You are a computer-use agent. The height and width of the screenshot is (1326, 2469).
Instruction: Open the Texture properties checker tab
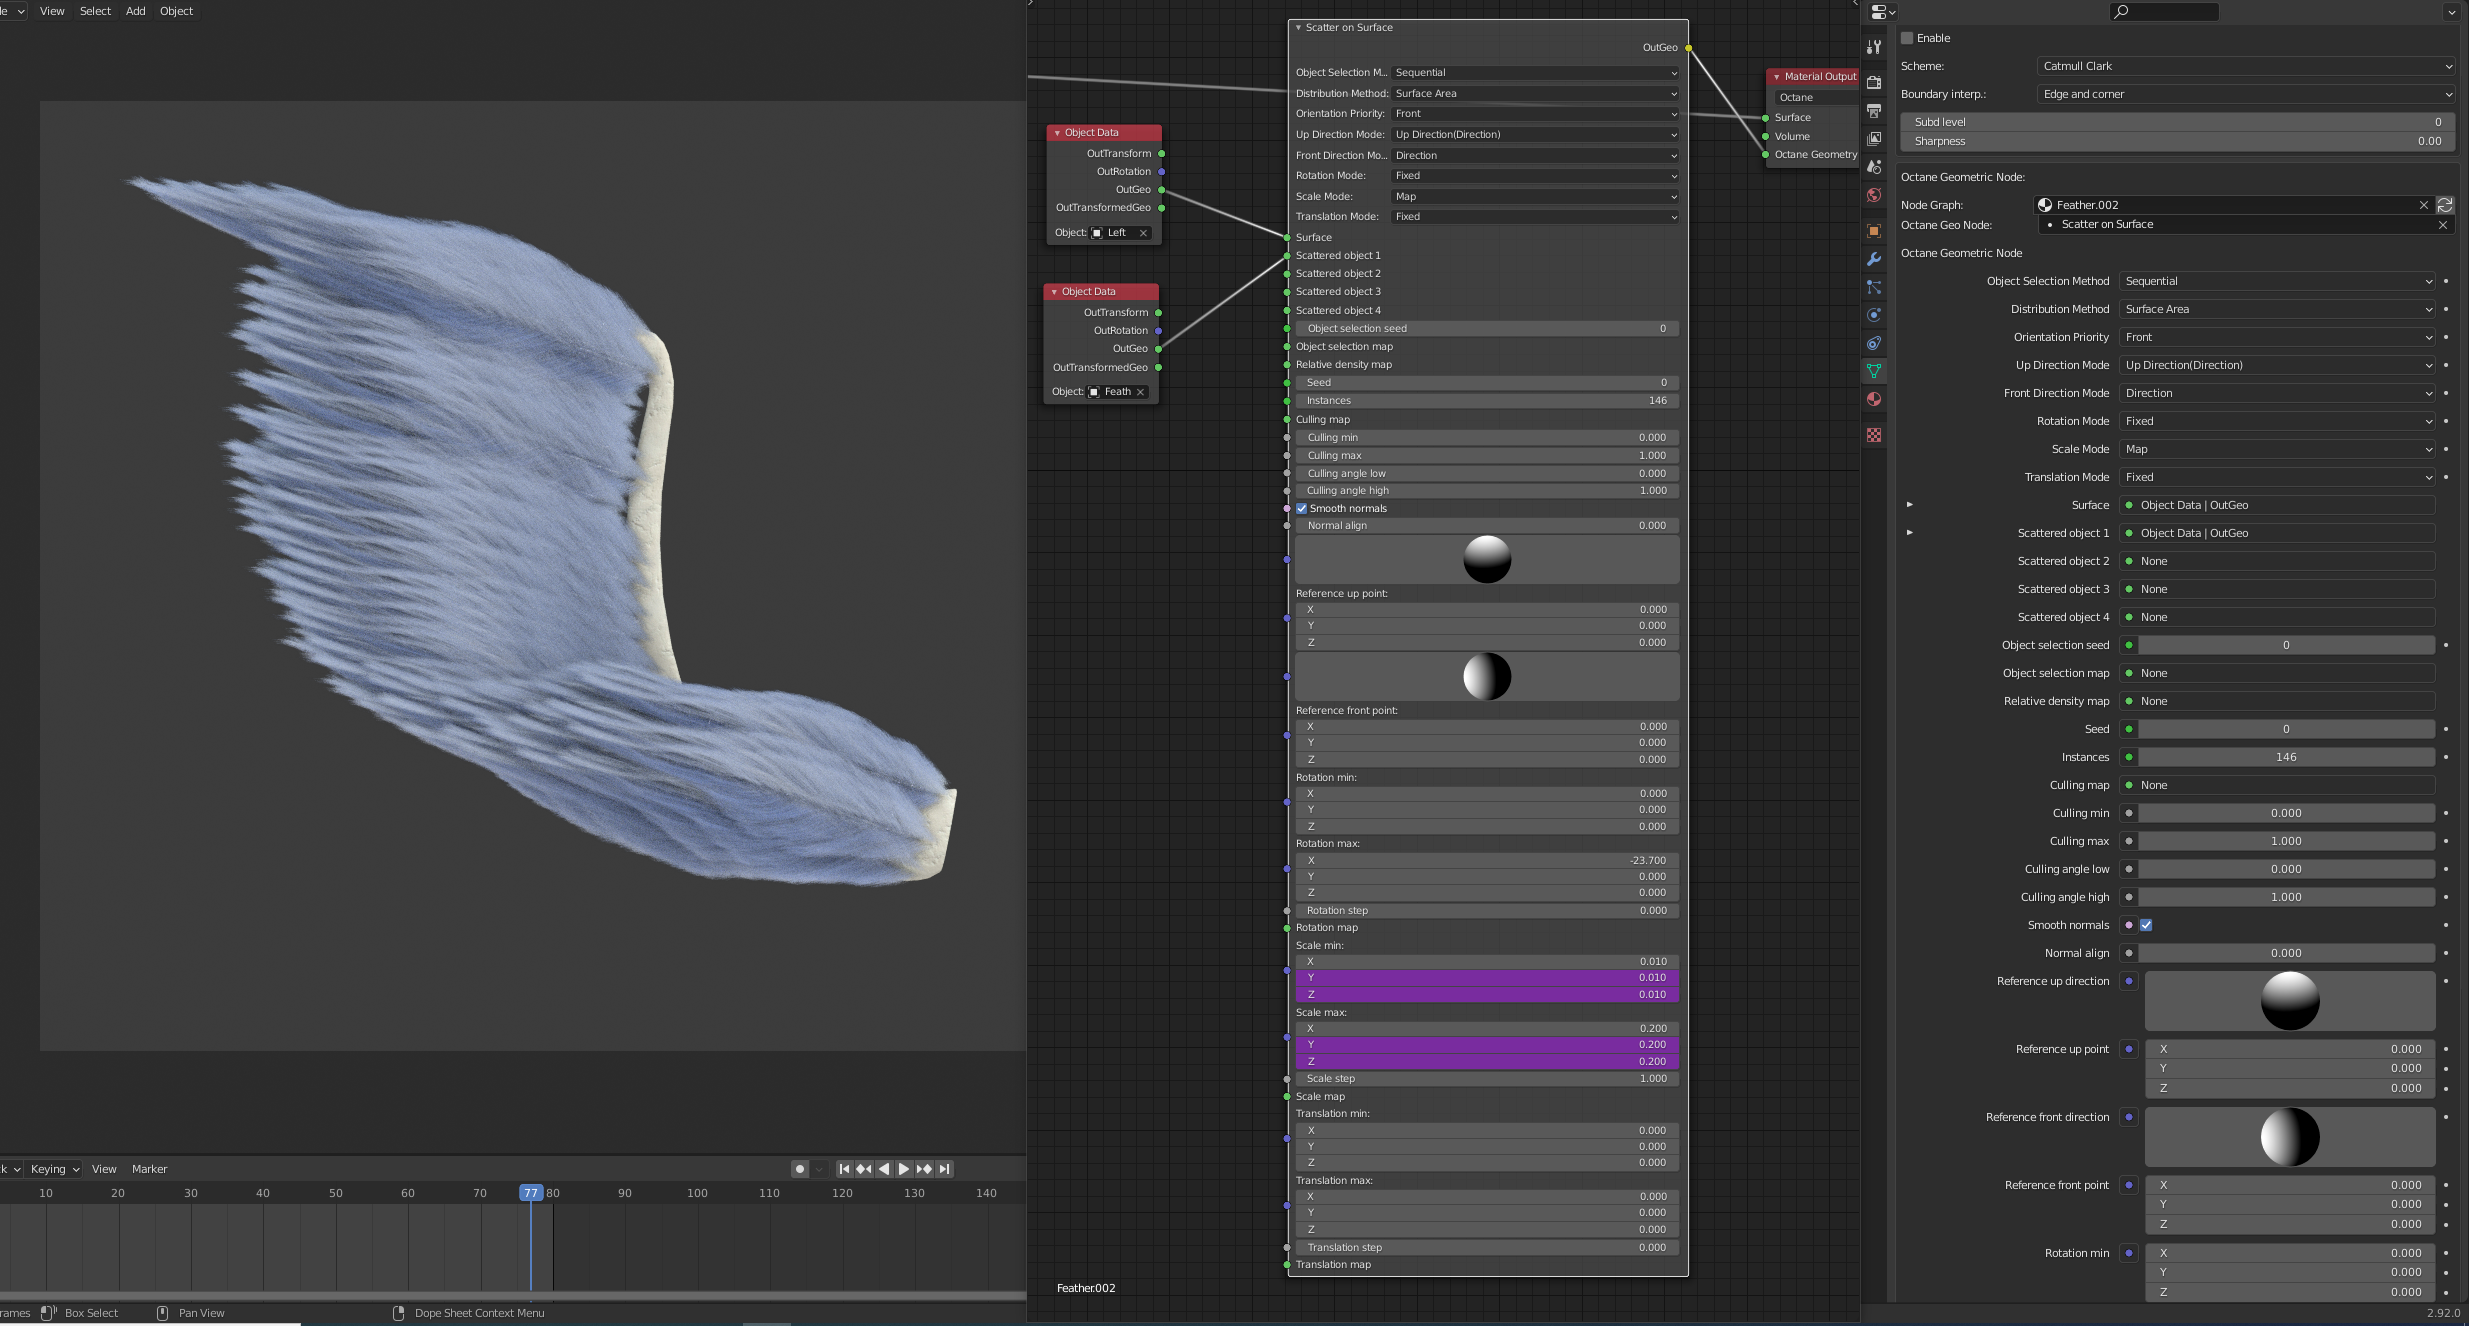click(1874, 435)
